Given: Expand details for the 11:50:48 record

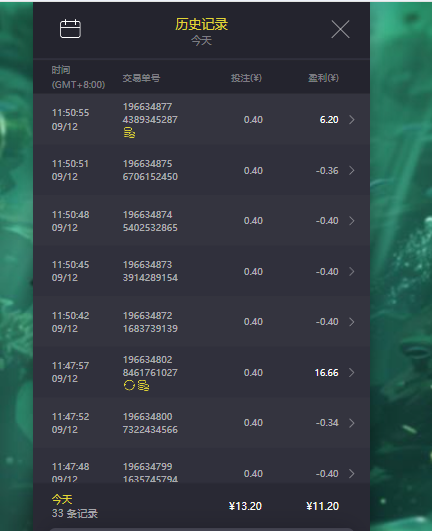Looking at the screenshot, I should pos(352,221).
